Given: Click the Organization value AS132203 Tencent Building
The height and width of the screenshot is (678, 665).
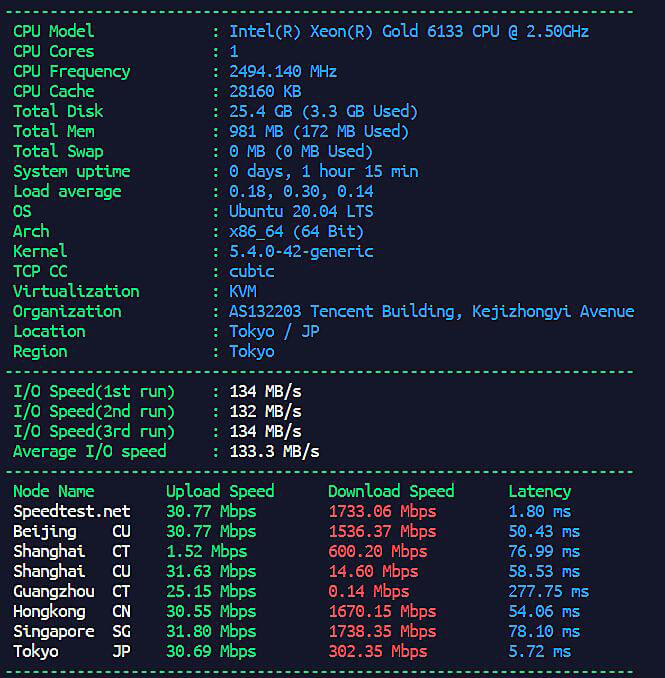Looking at the screenshot, I should click(432, 311).
